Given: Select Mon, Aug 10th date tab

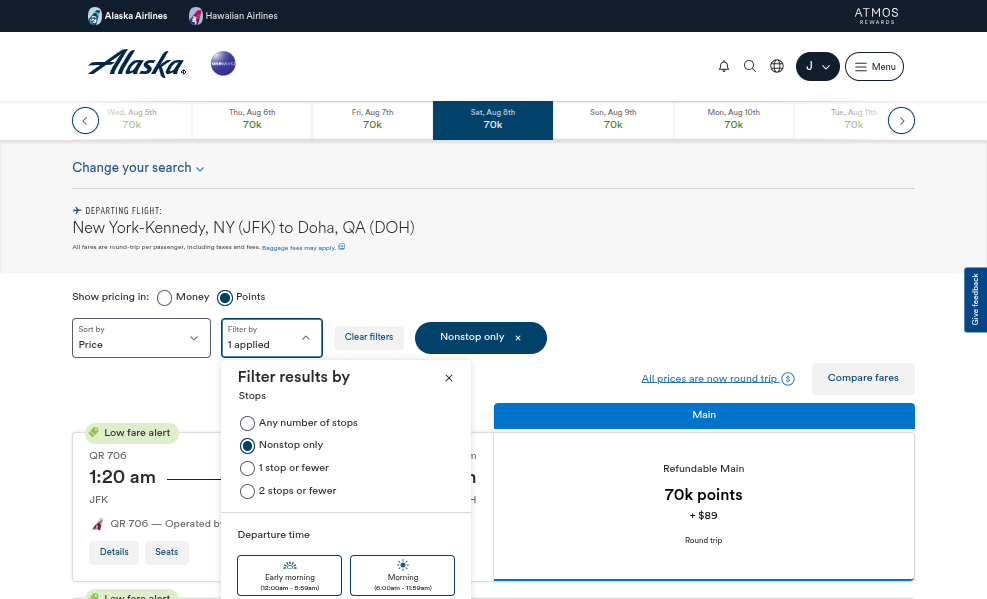Looking at the screenshot, I should tap(733, 120).
